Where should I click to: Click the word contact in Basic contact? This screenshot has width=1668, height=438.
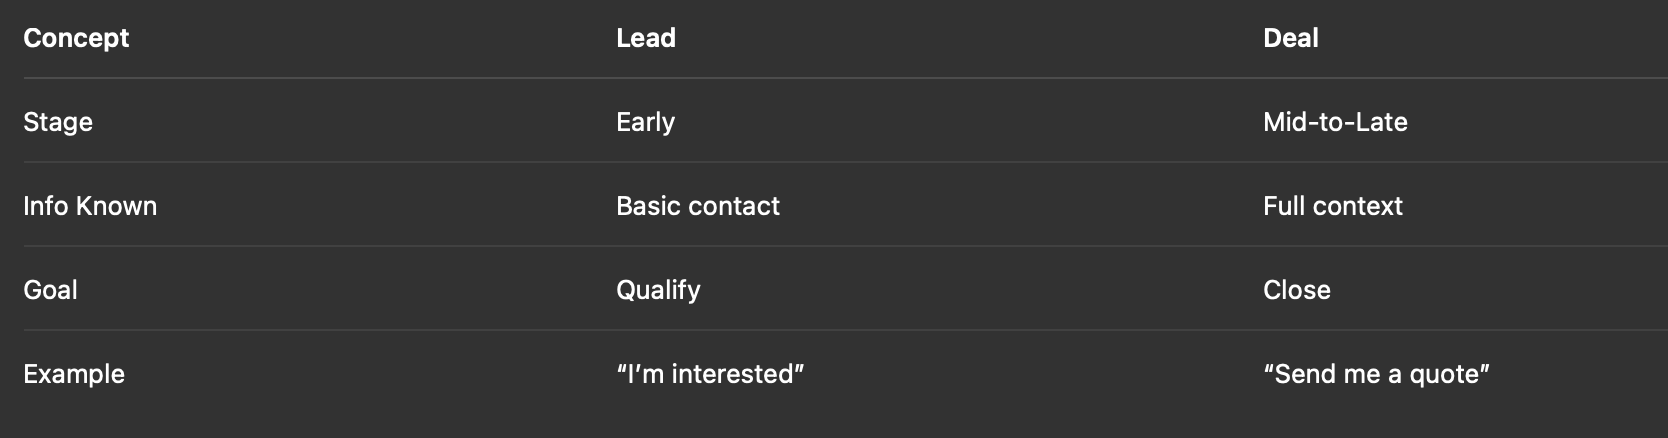point(738,206)
